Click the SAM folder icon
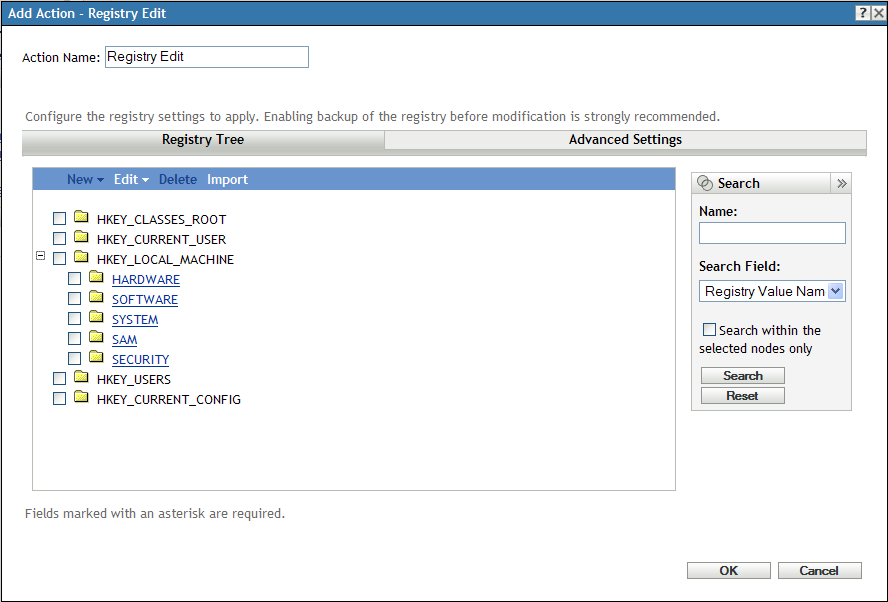 click(x=97, y=337)
